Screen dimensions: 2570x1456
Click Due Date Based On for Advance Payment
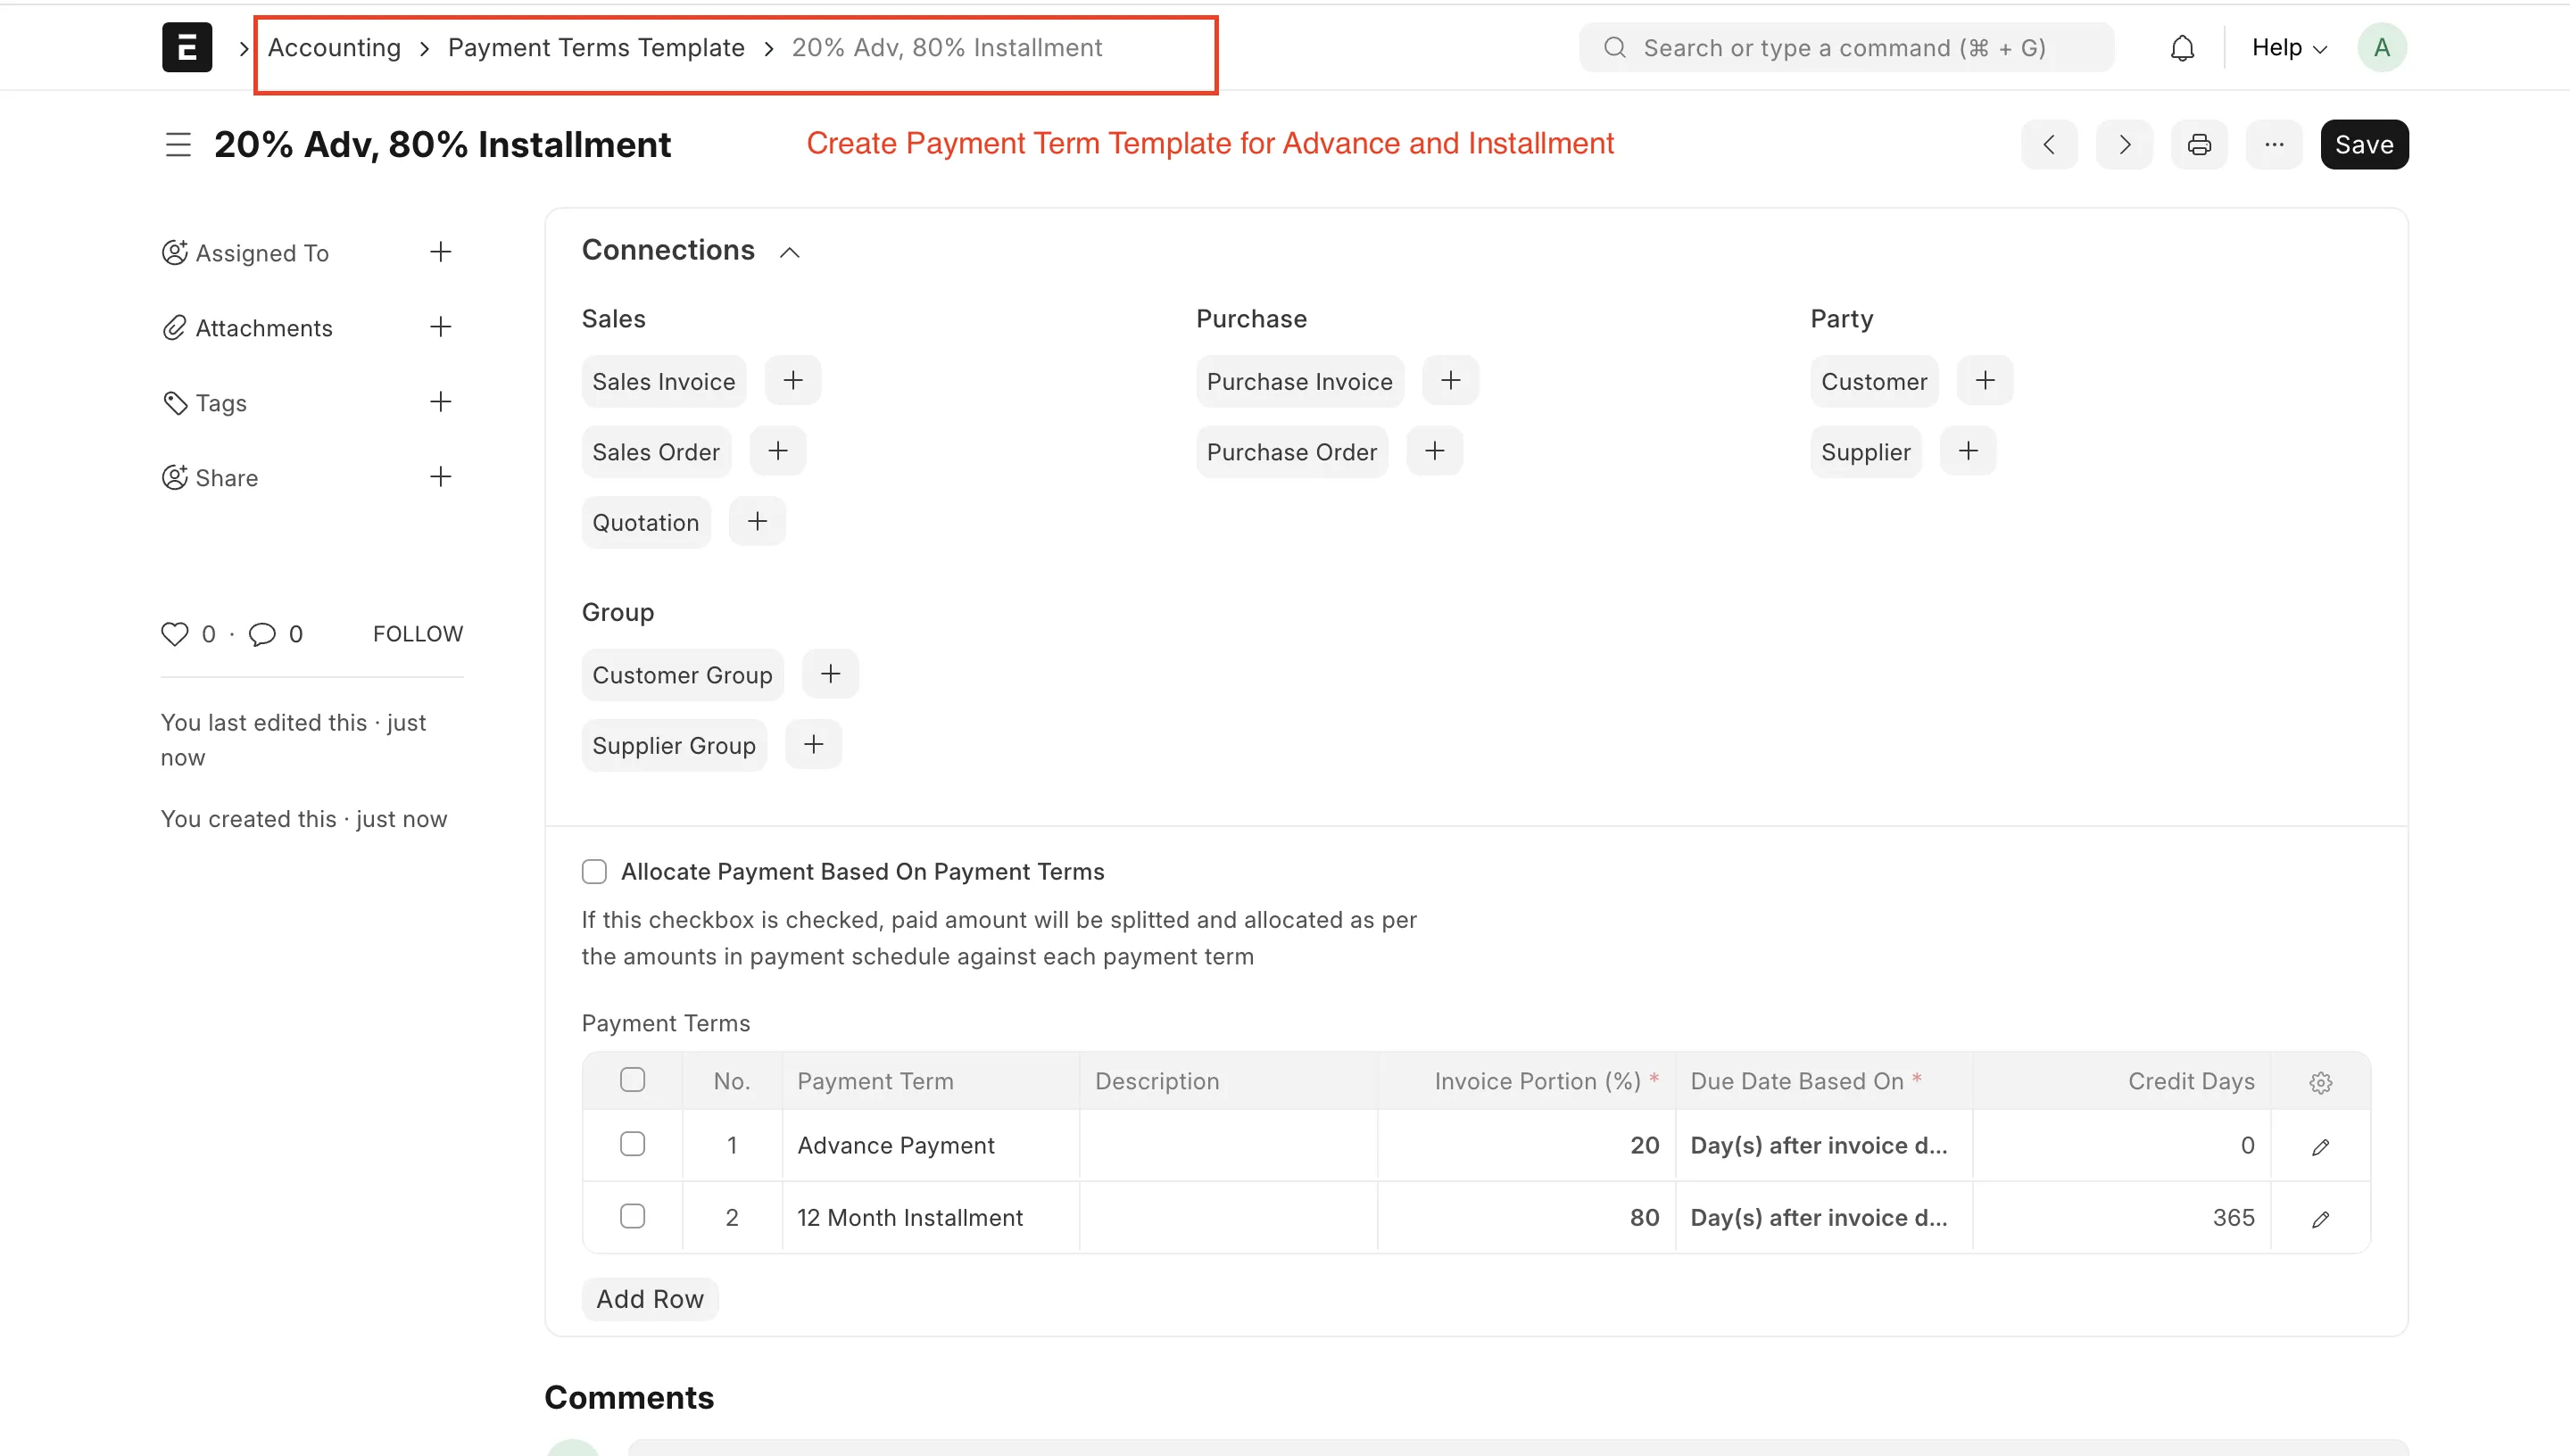click(x=1824, y=1145)
